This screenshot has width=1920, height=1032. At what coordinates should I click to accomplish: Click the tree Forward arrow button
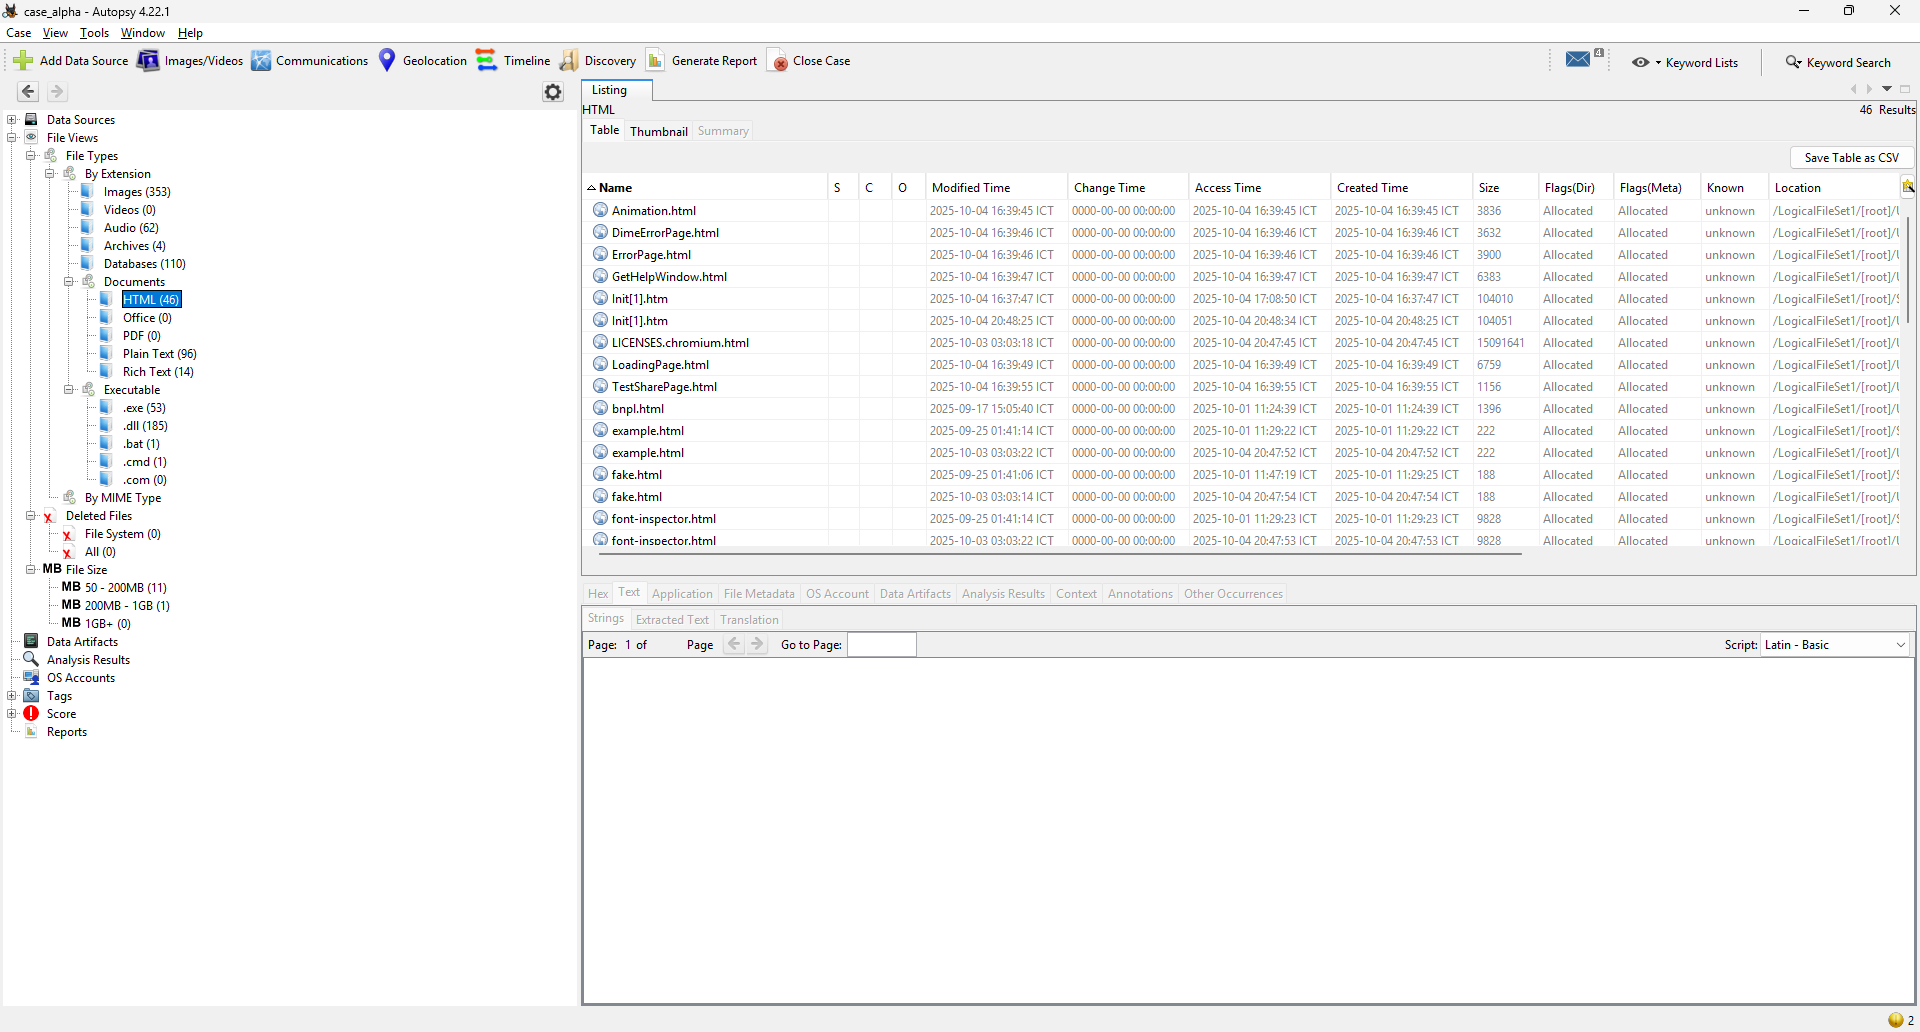[57, 92]
